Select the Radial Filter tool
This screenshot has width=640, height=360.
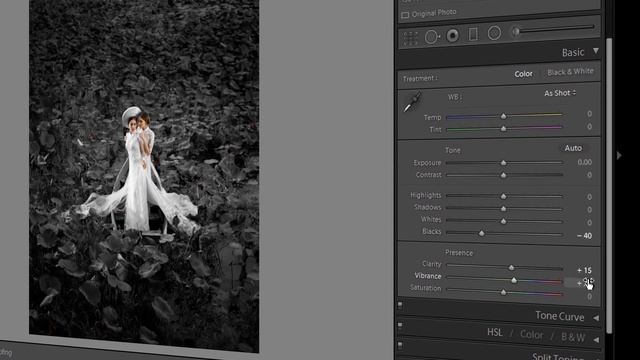[494, 33]
